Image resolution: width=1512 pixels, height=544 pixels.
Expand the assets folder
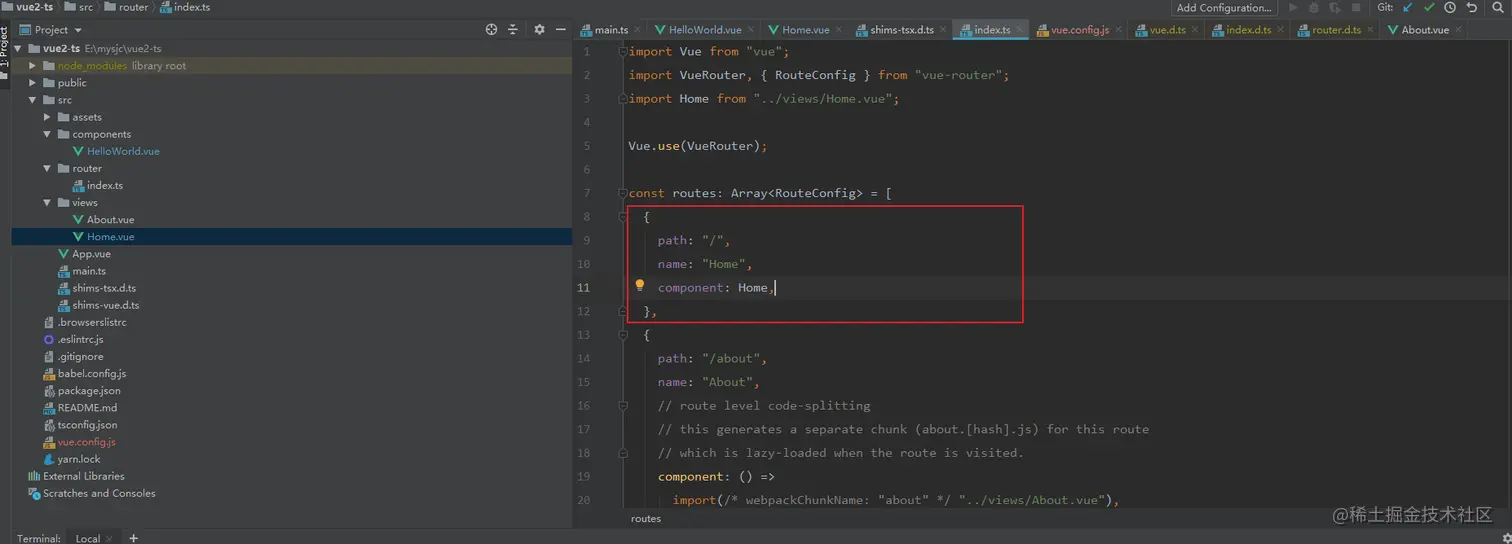coord(47,117)
